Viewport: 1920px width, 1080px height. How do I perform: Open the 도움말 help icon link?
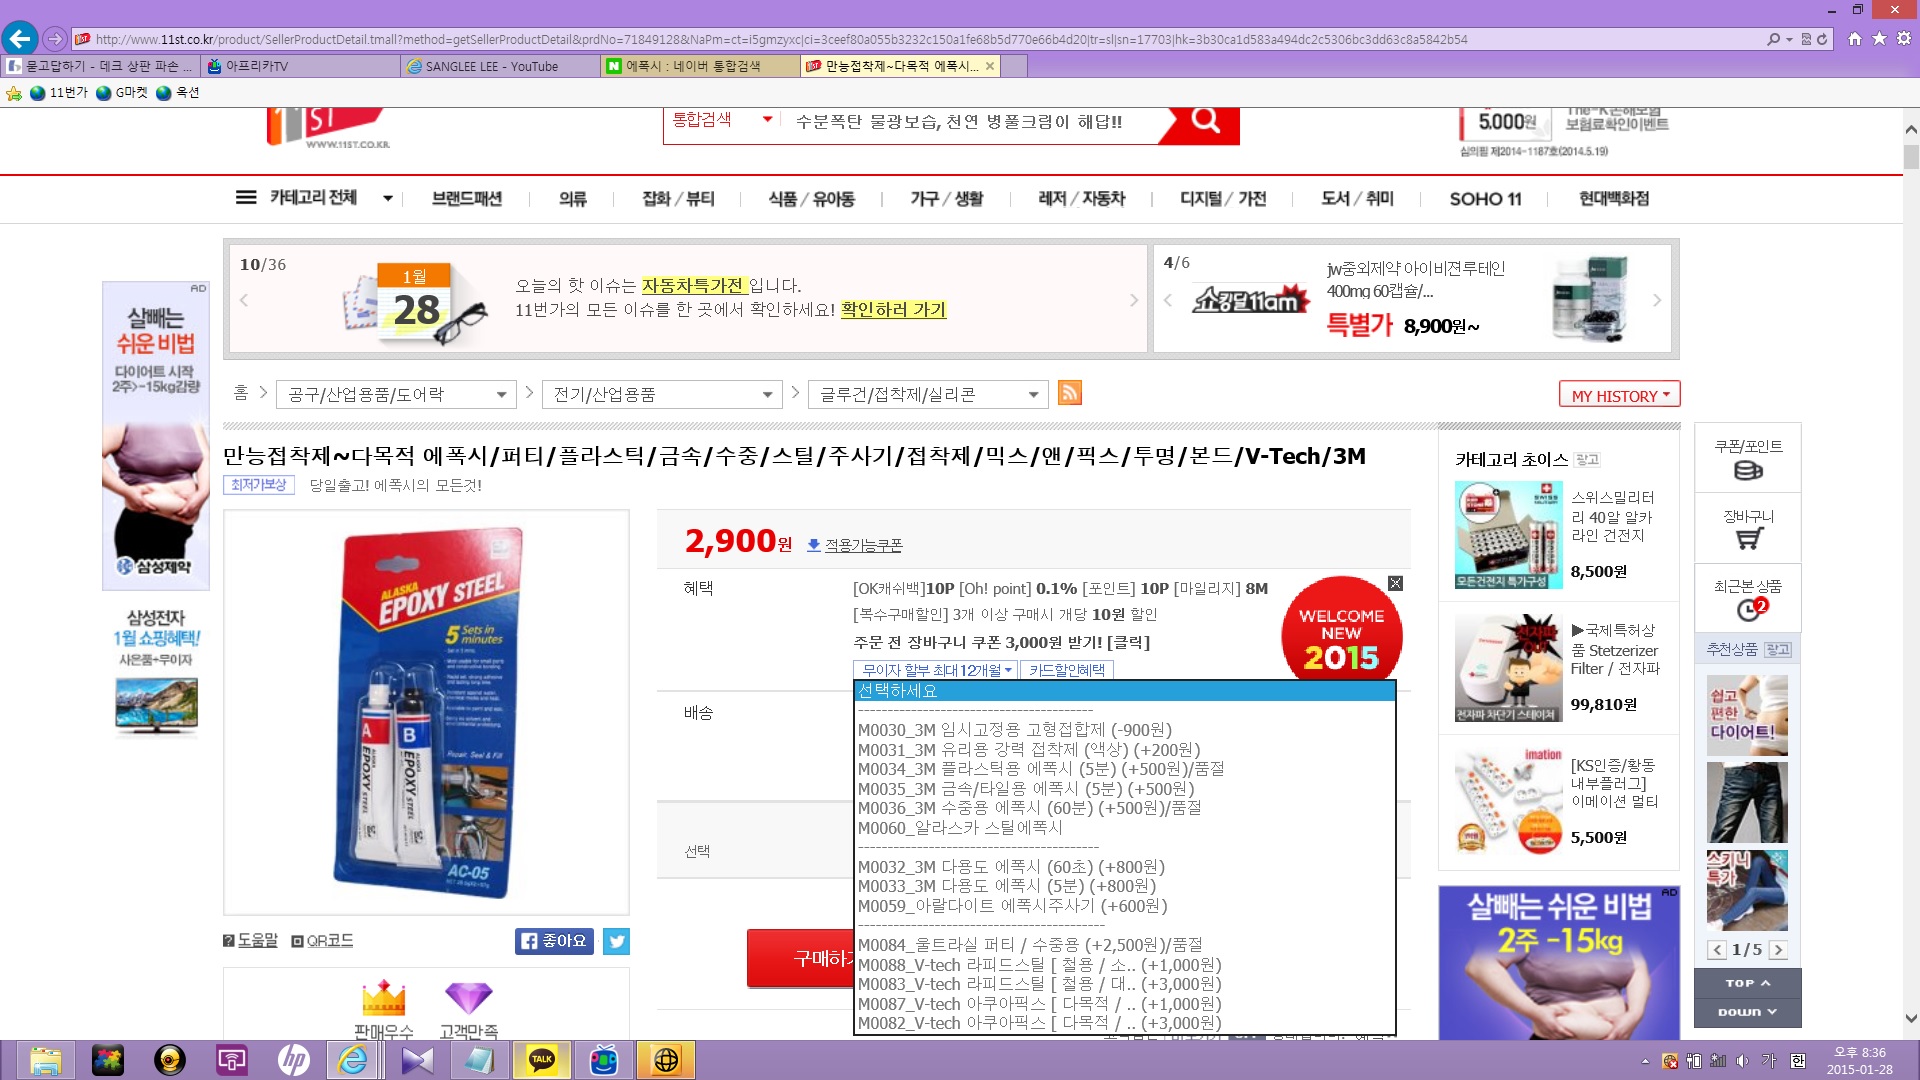click(x=250, y=940)
